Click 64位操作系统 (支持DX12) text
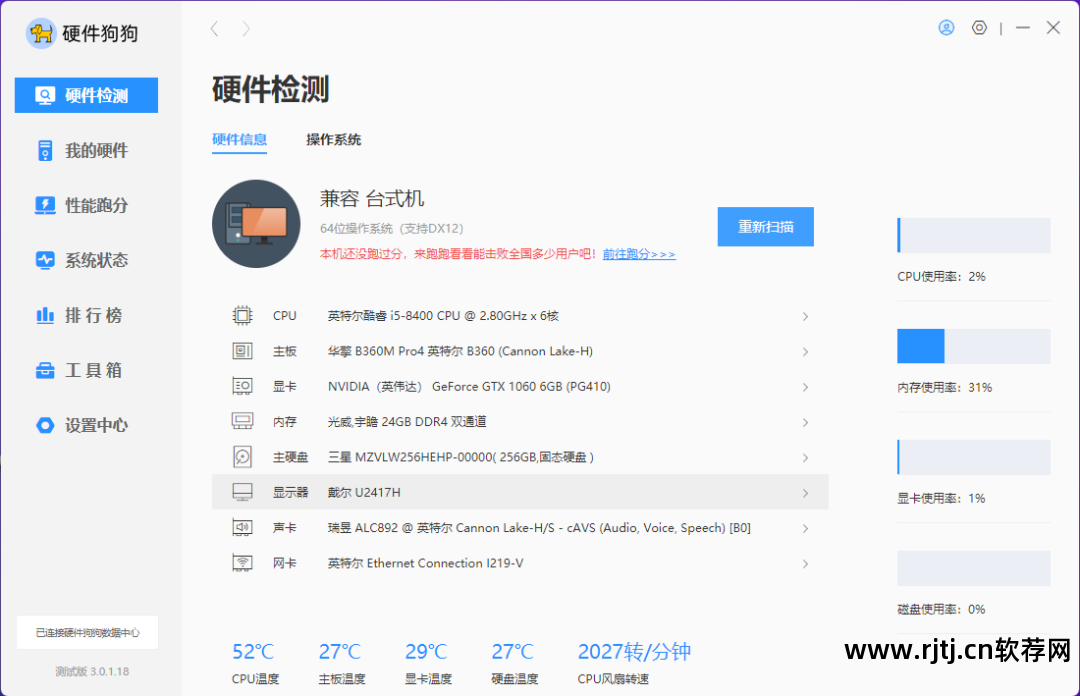 point(391,228)
